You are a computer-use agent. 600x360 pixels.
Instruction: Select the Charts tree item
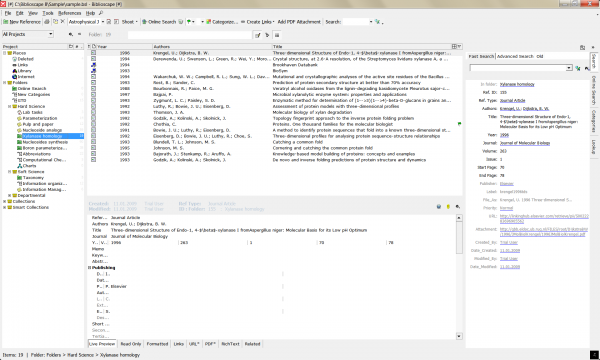[x=29, y=166]
